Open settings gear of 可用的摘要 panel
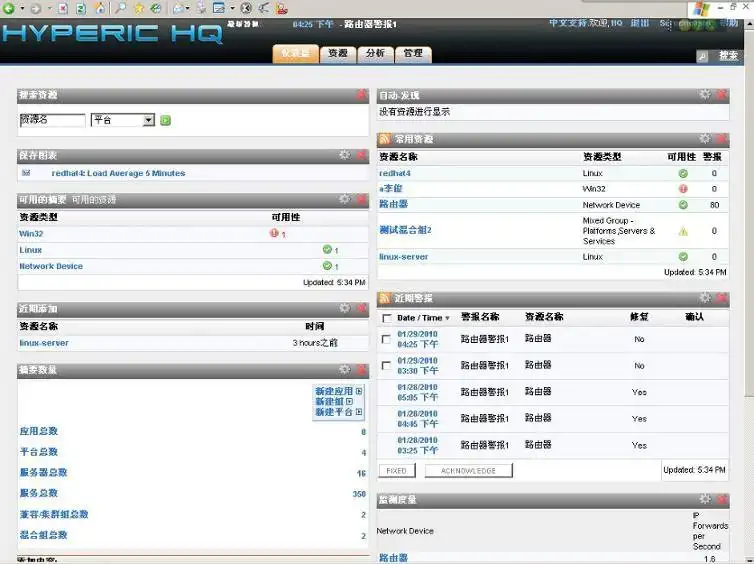This screenshot has width=754, height=564. click(344, 199)
